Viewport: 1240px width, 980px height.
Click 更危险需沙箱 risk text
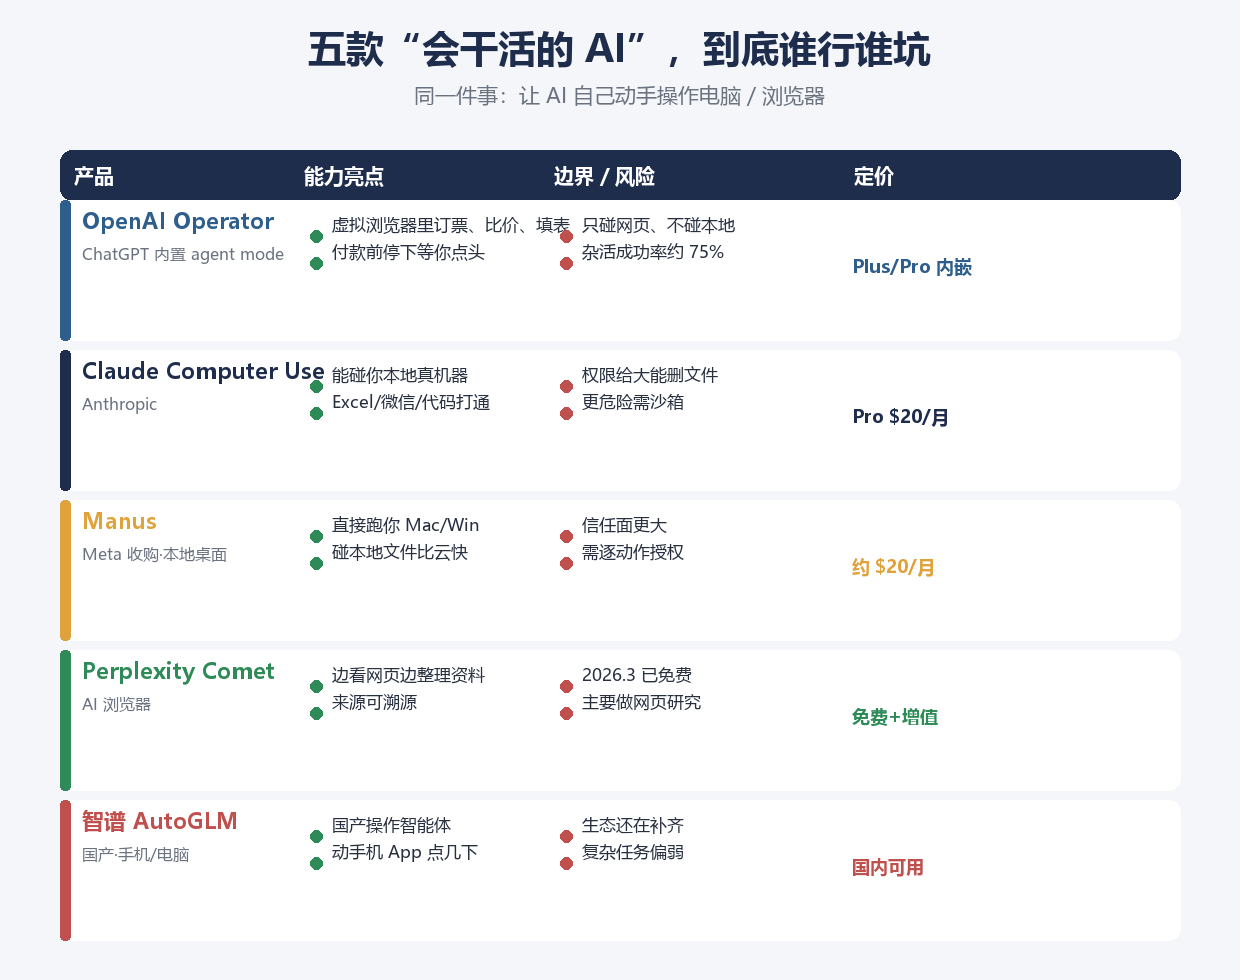(x=633, y=402)
